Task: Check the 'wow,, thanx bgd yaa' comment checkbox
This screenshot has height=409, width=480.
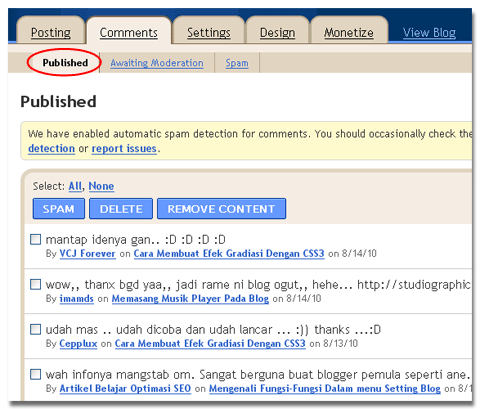Action: coord(35,284)
